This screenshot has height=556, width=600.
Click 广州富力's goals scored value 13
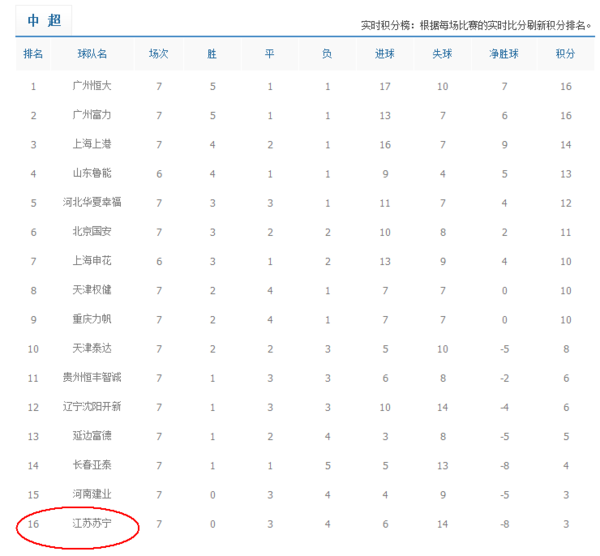[x=385, y=116]
